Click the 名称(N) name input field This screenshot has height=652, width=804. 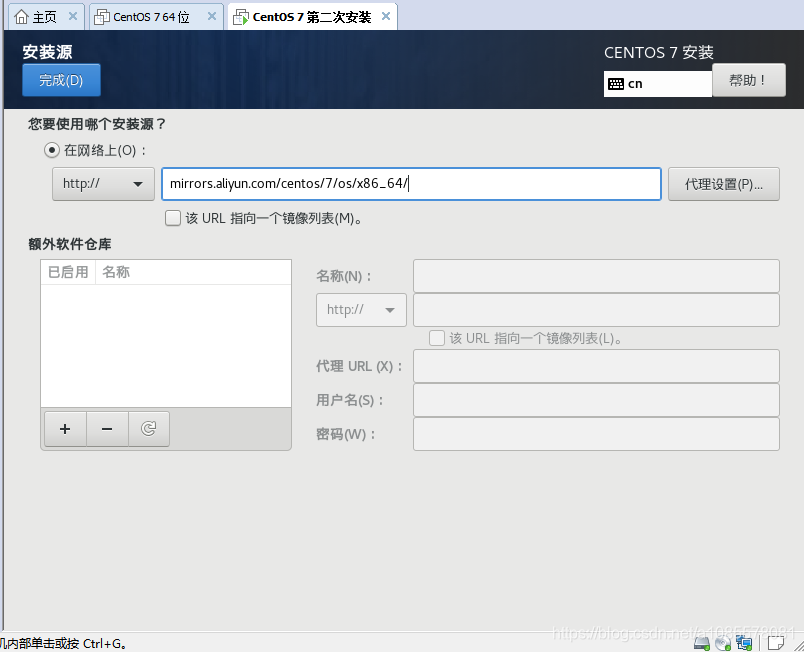596,276
